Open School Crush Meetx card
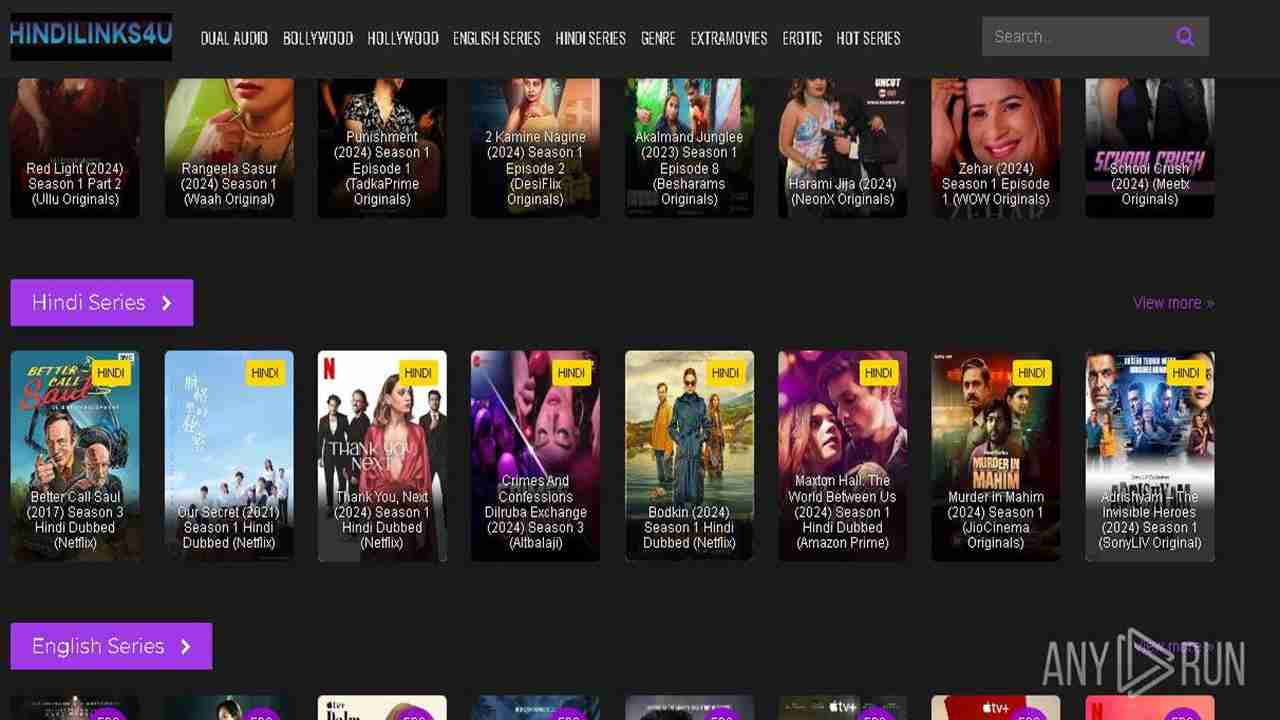This screenshot has height=720, width=1280. point(1150,148)
